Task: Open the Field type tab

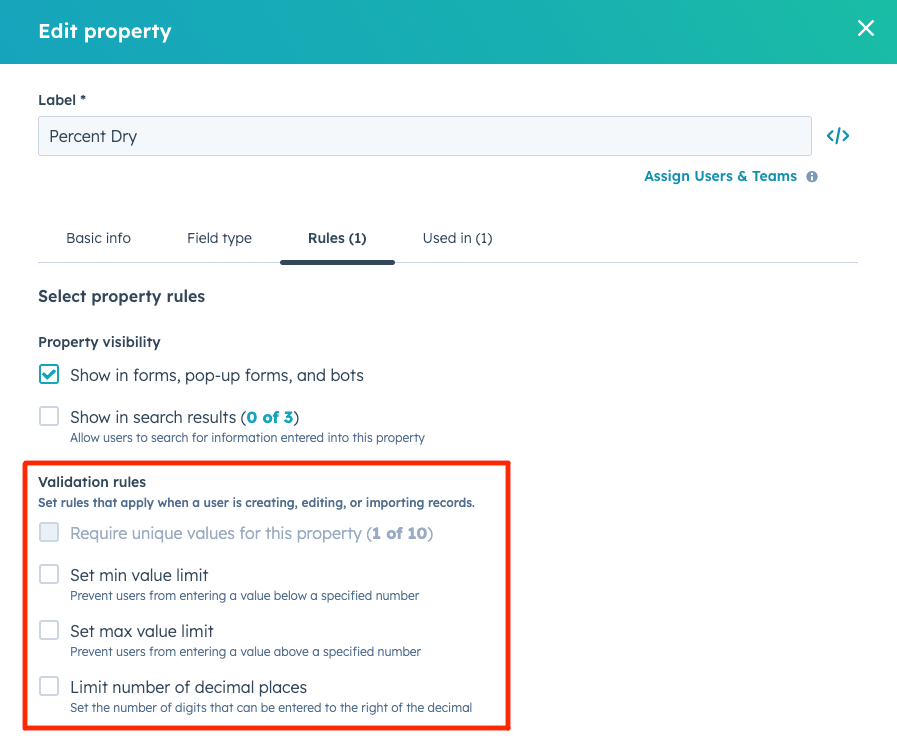Action: [x=219, y=238]
